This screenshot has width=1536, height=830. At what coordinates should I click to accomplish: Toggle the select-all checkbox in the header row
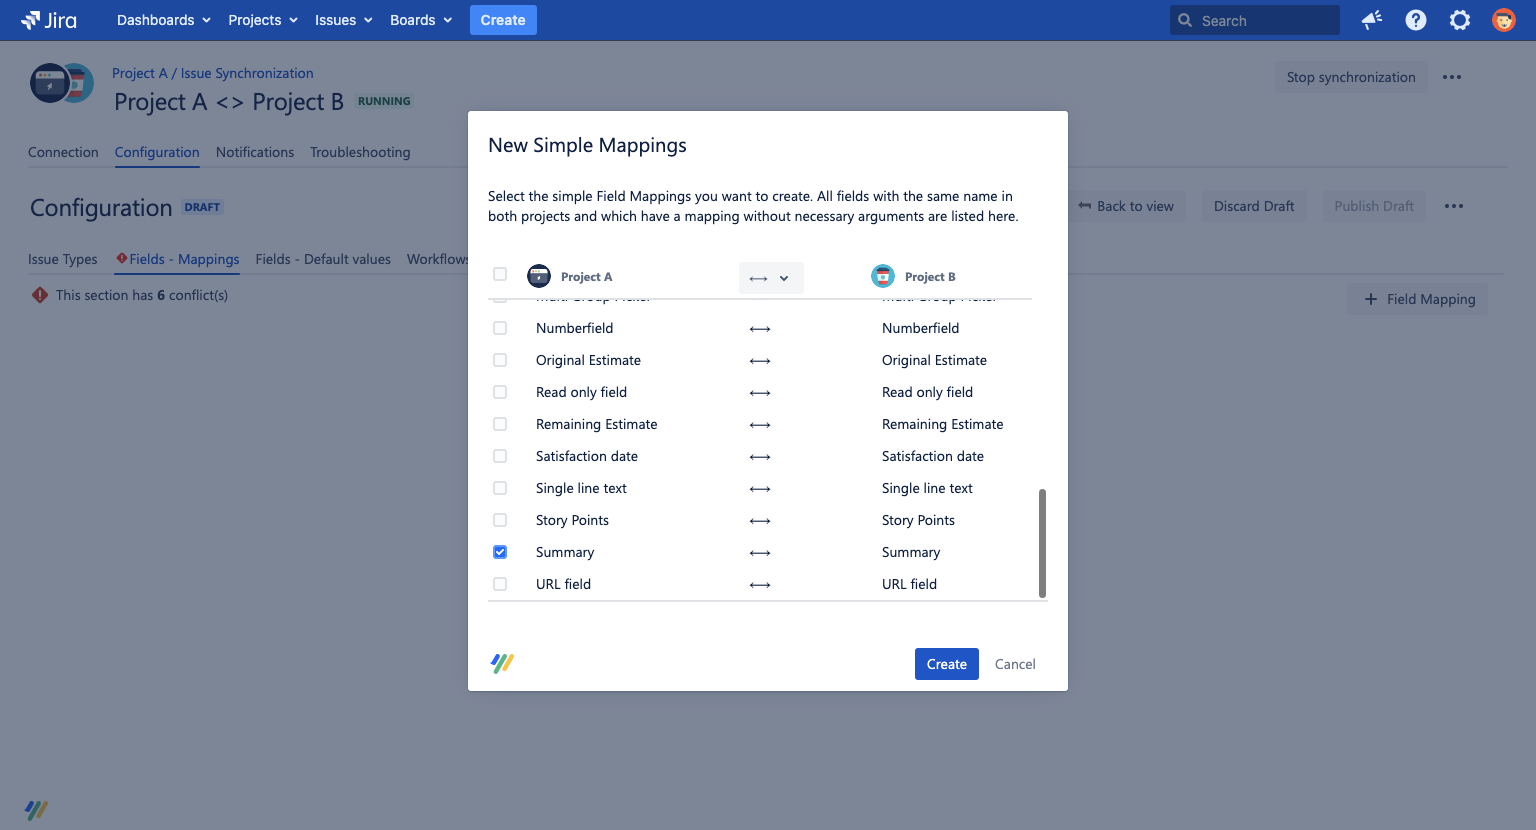pyautogui.click(x=500, y=276)
